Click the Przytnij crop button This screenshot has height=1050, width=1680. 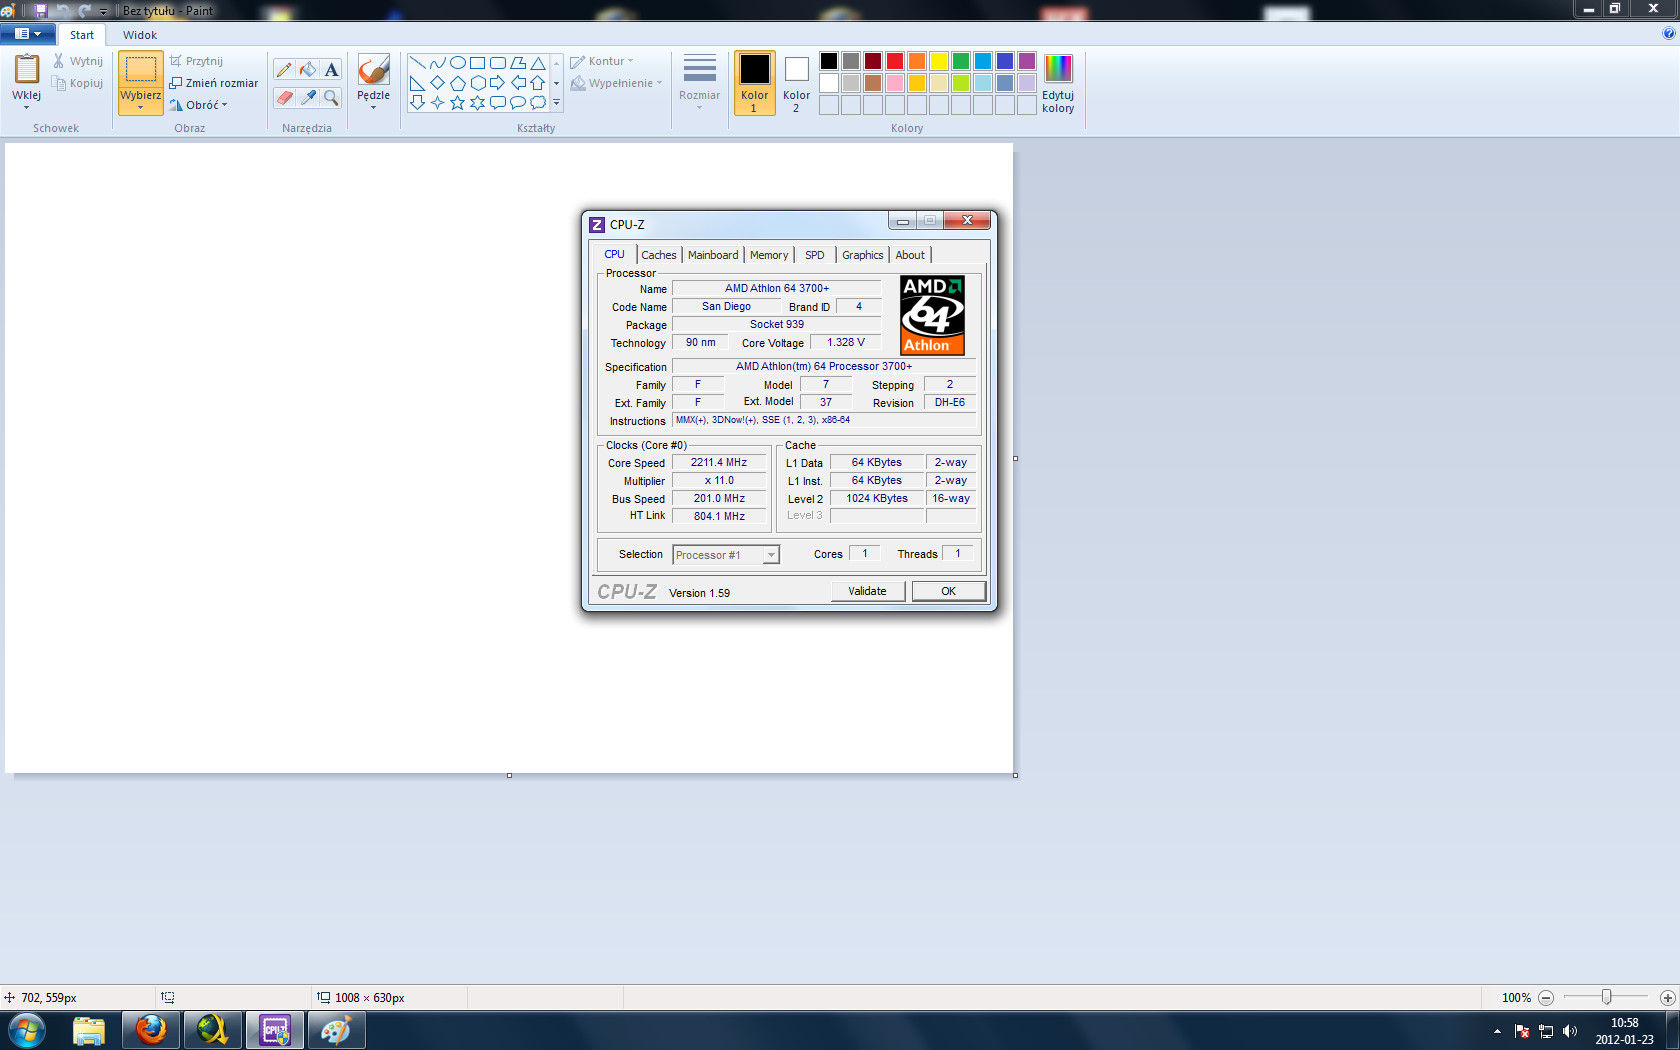196,61
